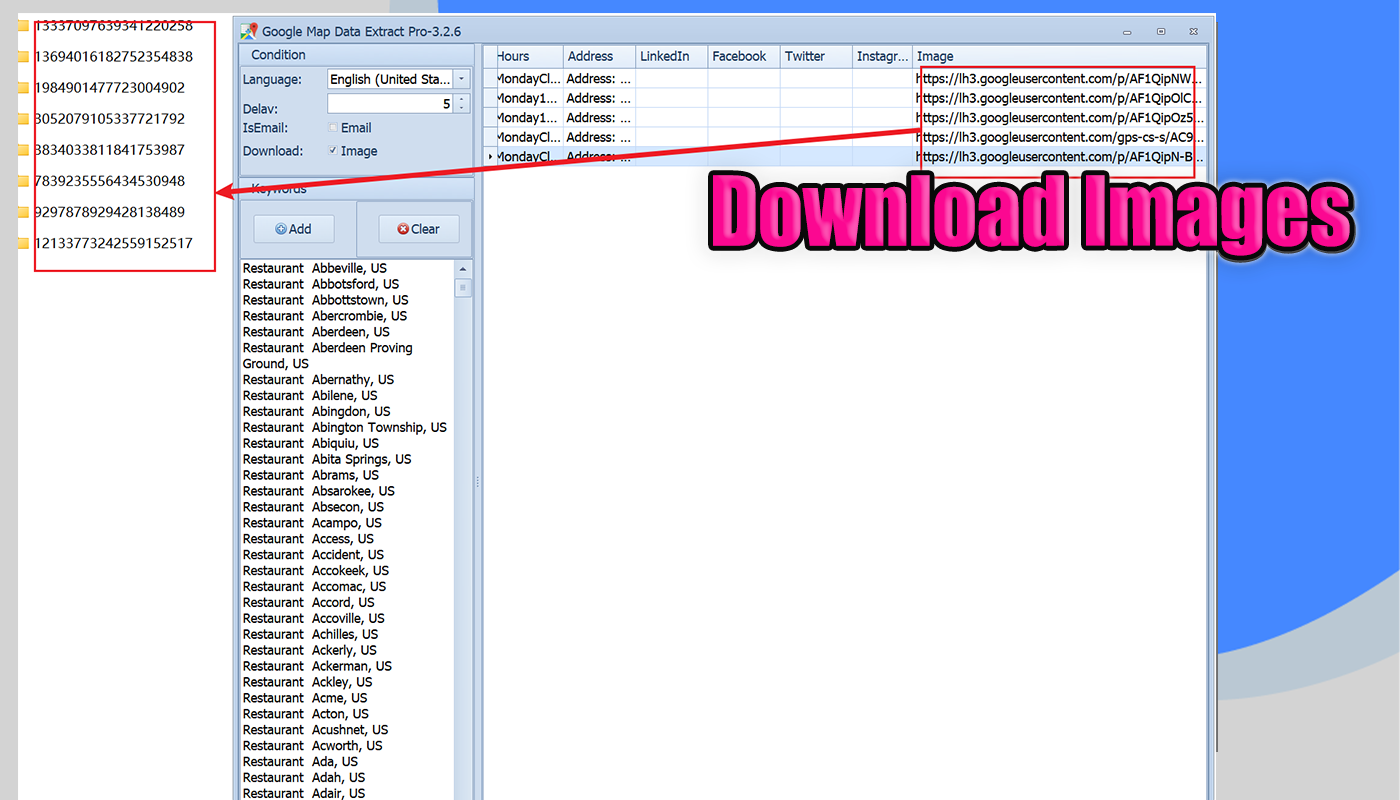1400x800 pixels.
Task: Pick keyword "Restaurant Abernathy, US"
Action: pyautogui.click(x=318, y=380)
